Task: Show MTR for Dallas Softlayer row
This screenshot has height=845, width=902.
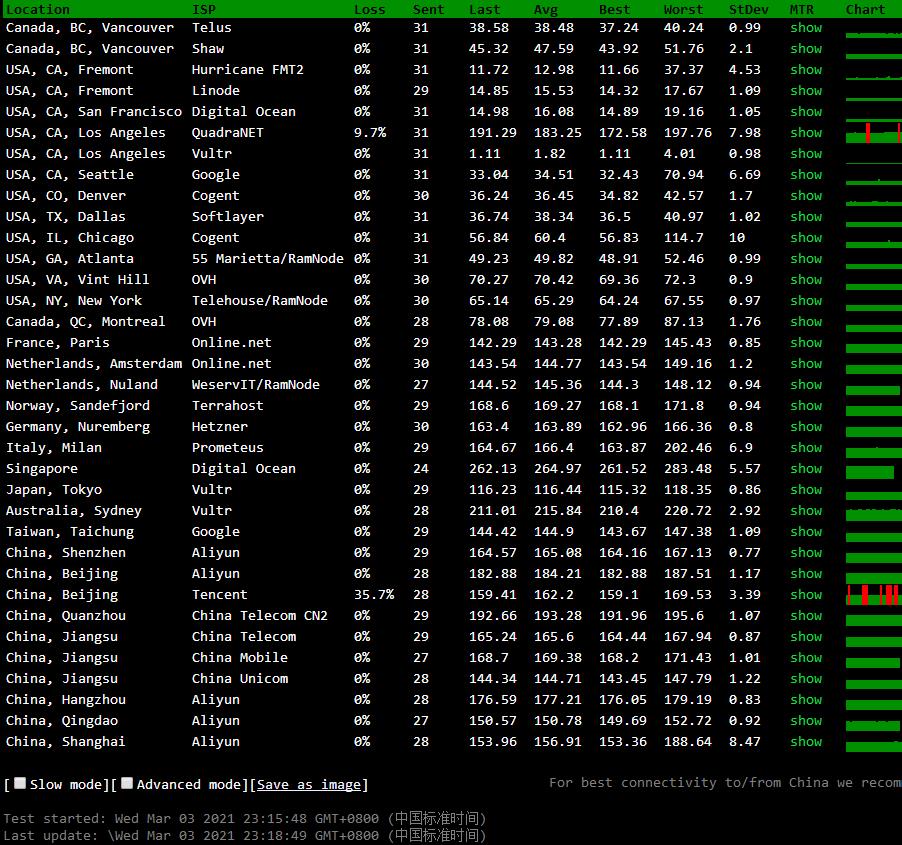Action: 806,217
